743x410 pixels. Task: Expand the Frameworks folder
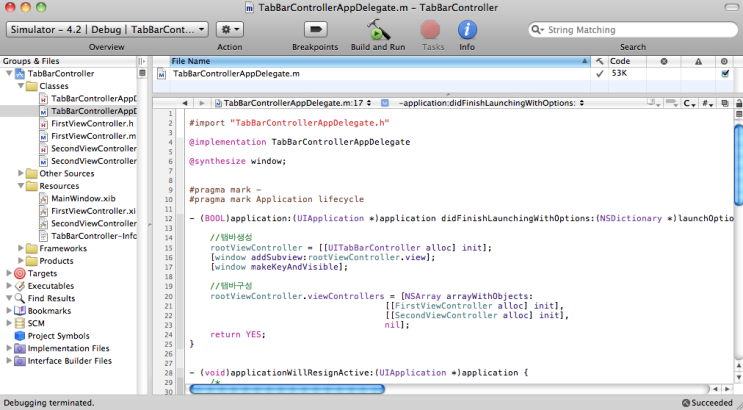tap(21, 248)
